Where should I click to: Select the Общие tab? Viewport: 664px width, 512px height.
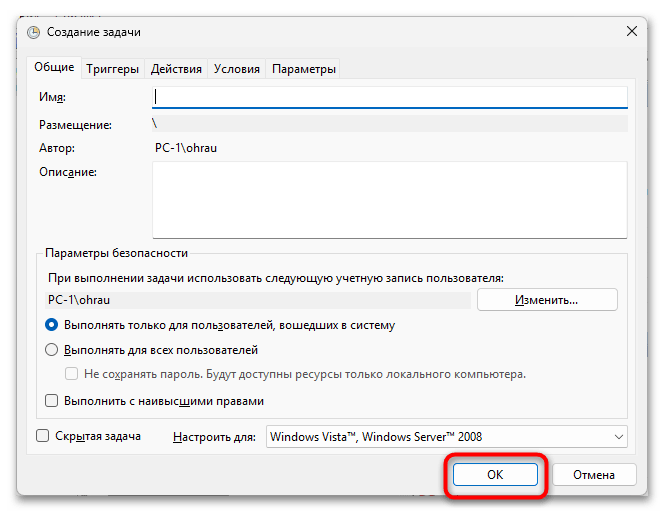pos(54,67)
